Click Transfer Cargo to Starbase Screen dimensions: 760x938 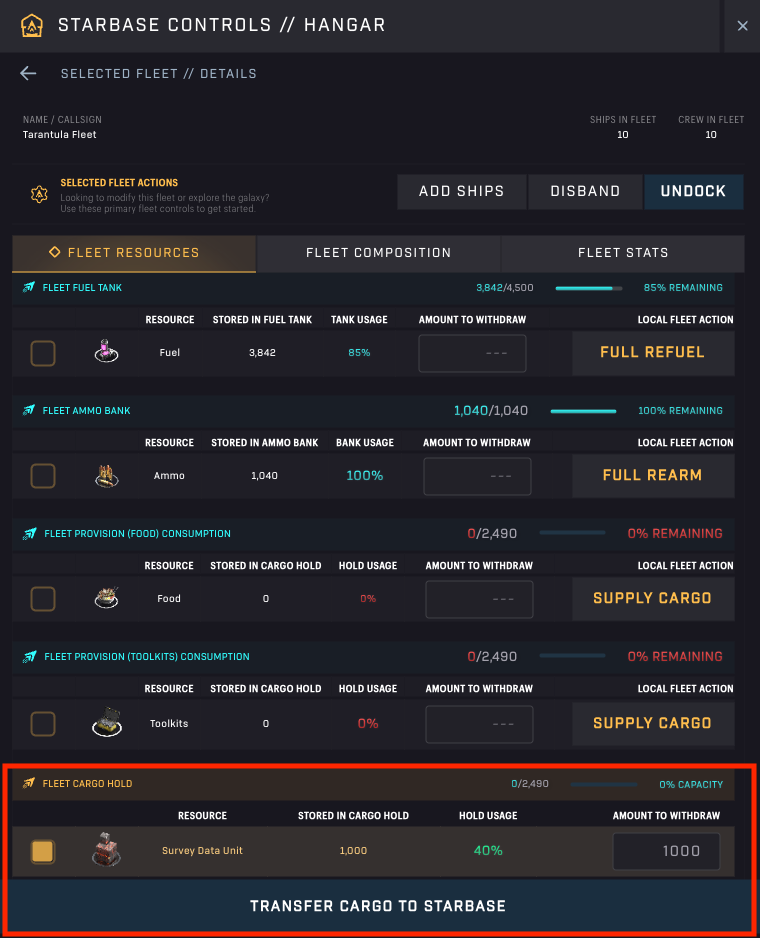378,906
